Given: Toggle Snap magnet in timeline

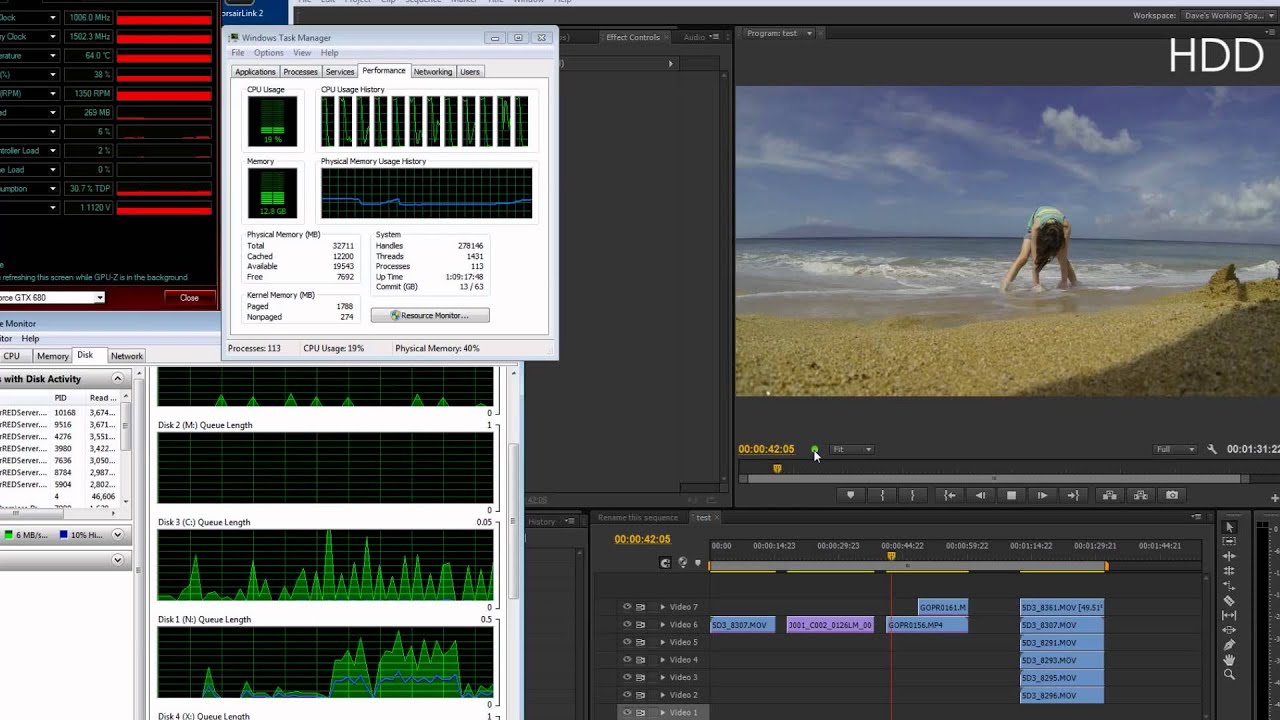Looking at the screenshot, I should pyautogui.click(x=665, y=563).
